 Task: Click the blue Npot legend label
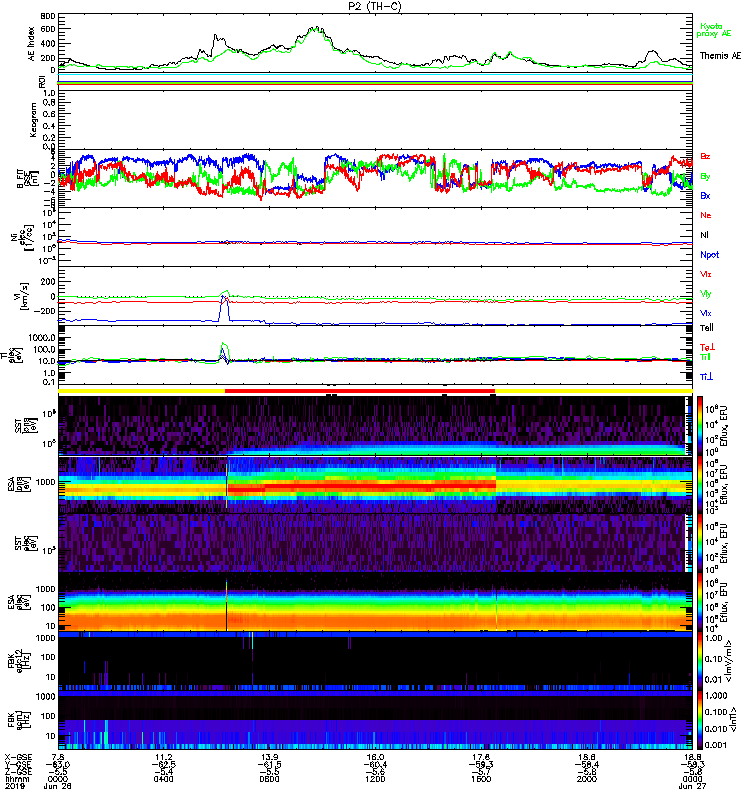(x=709, y=255)
